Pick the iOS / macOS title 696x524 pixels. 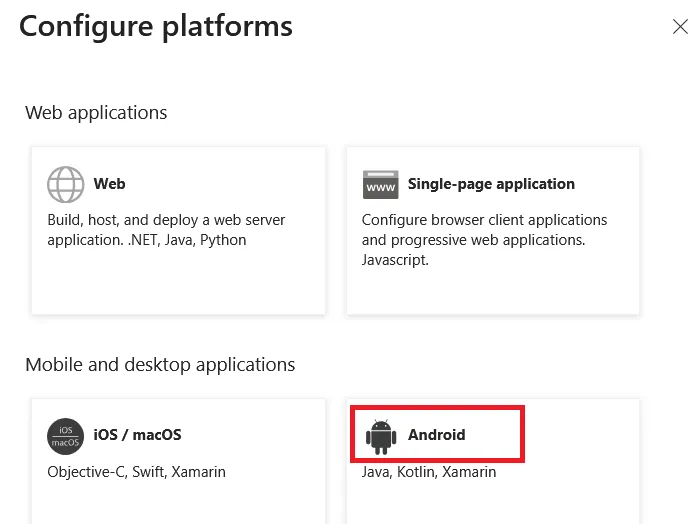[x=137, y=435]
